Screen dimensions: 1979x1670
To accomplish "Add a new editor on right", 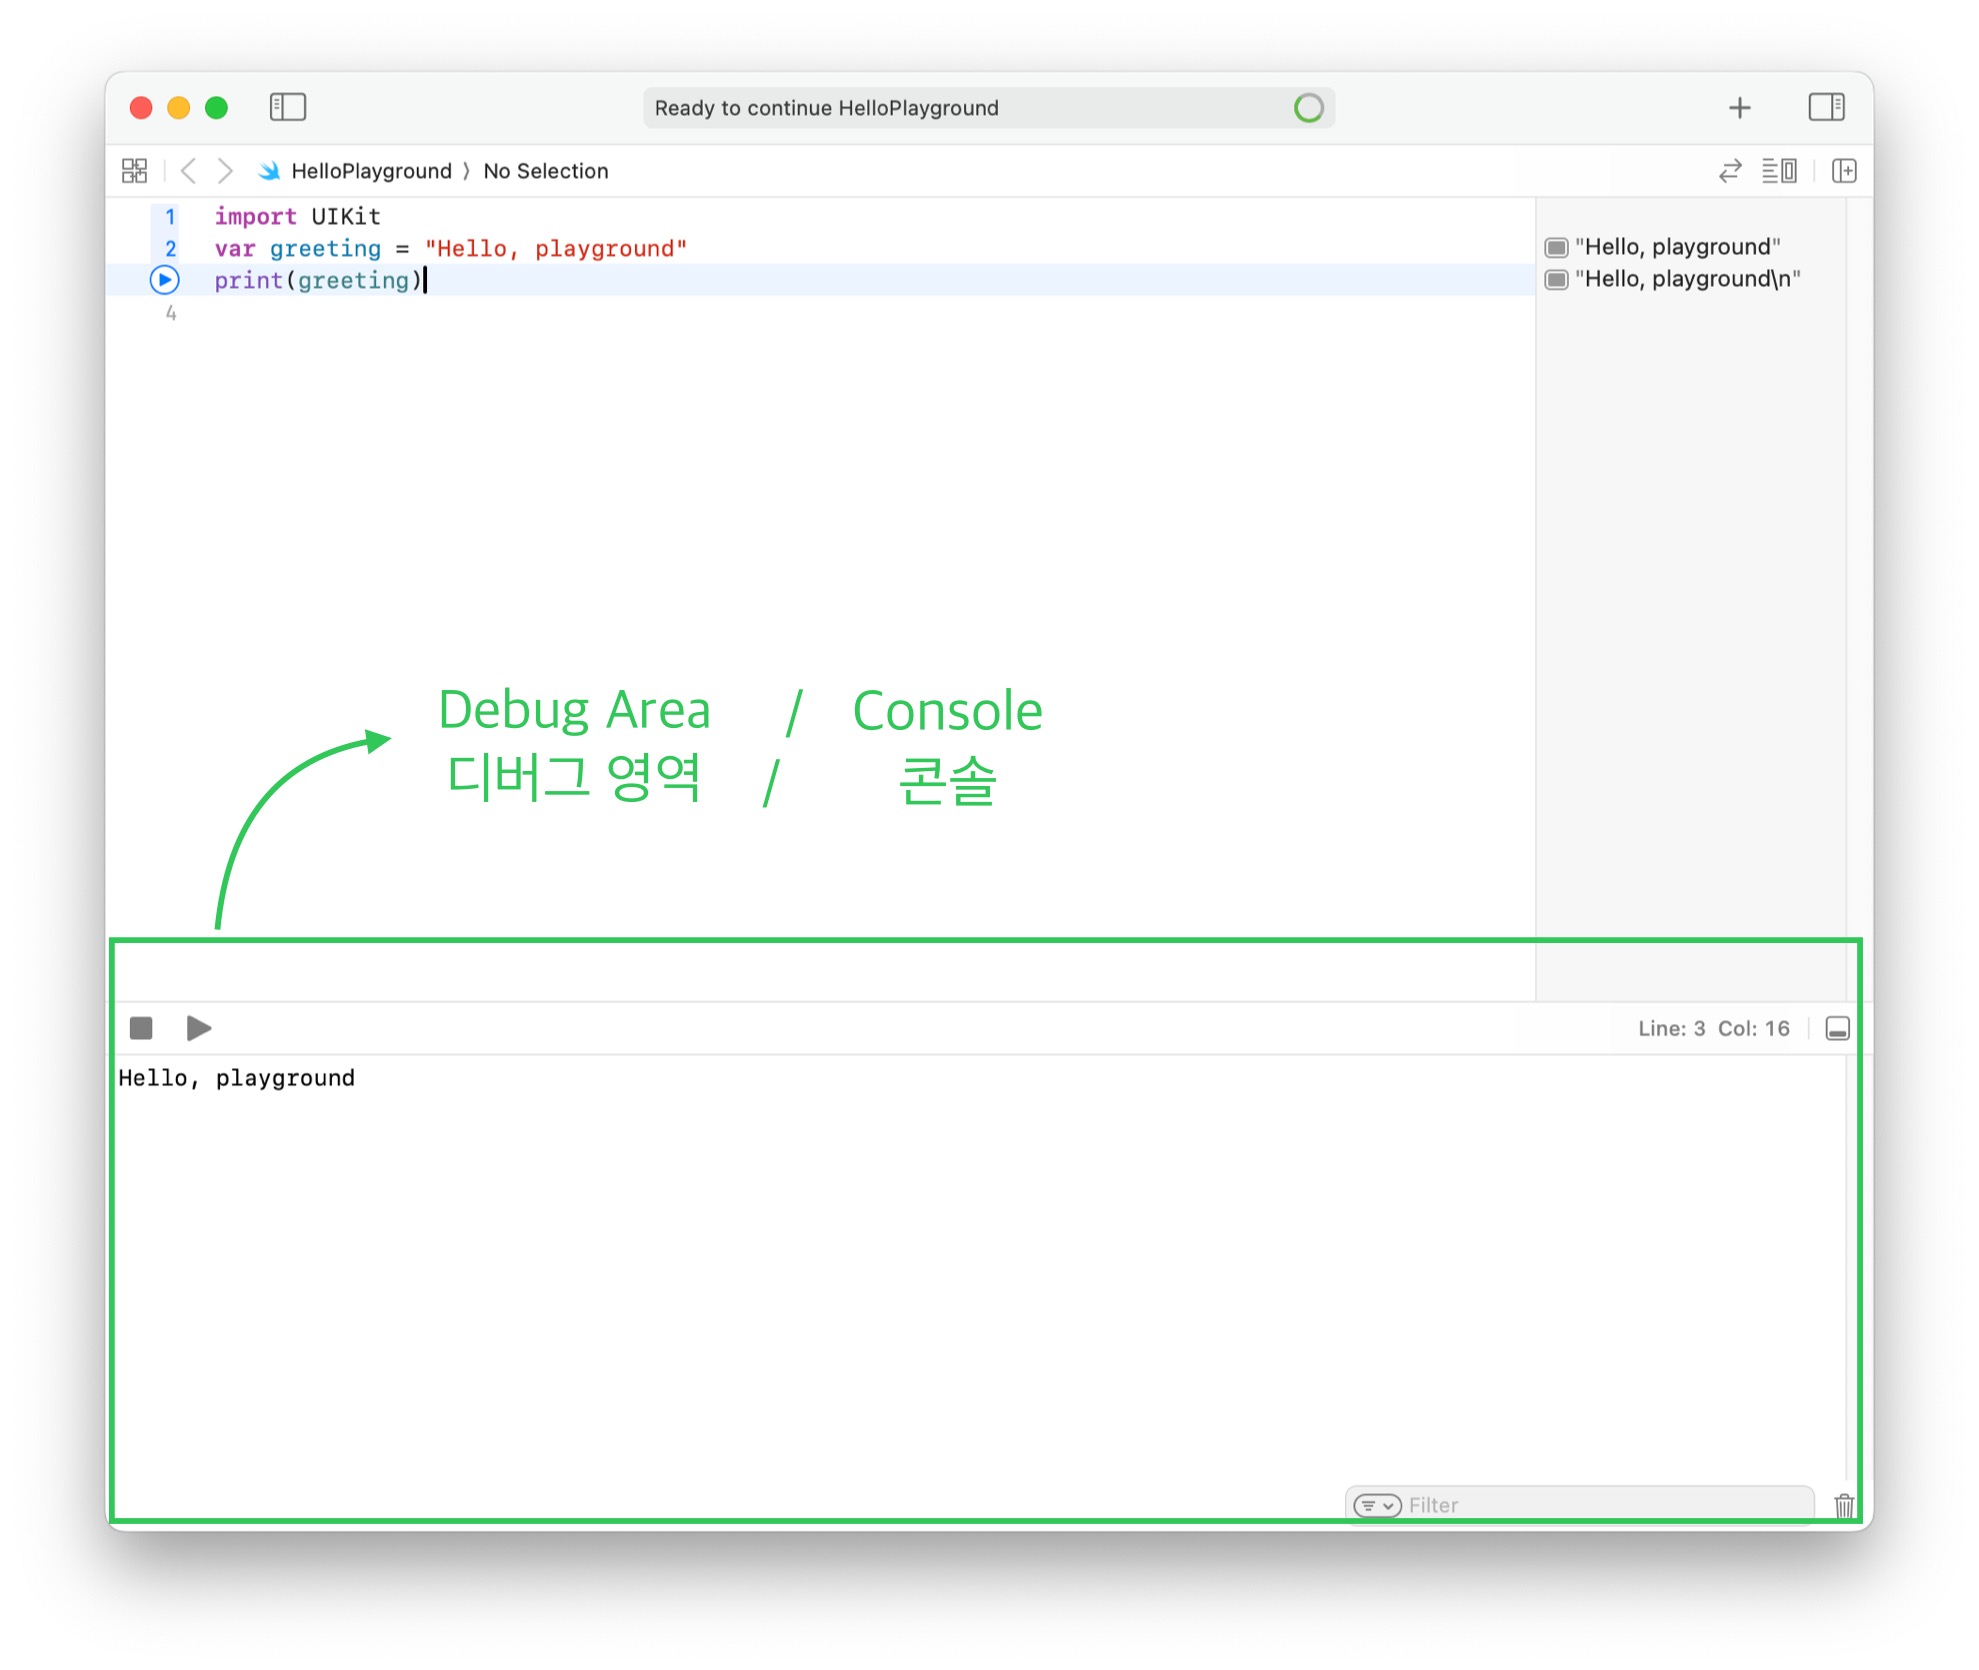I will (1844, 171).
